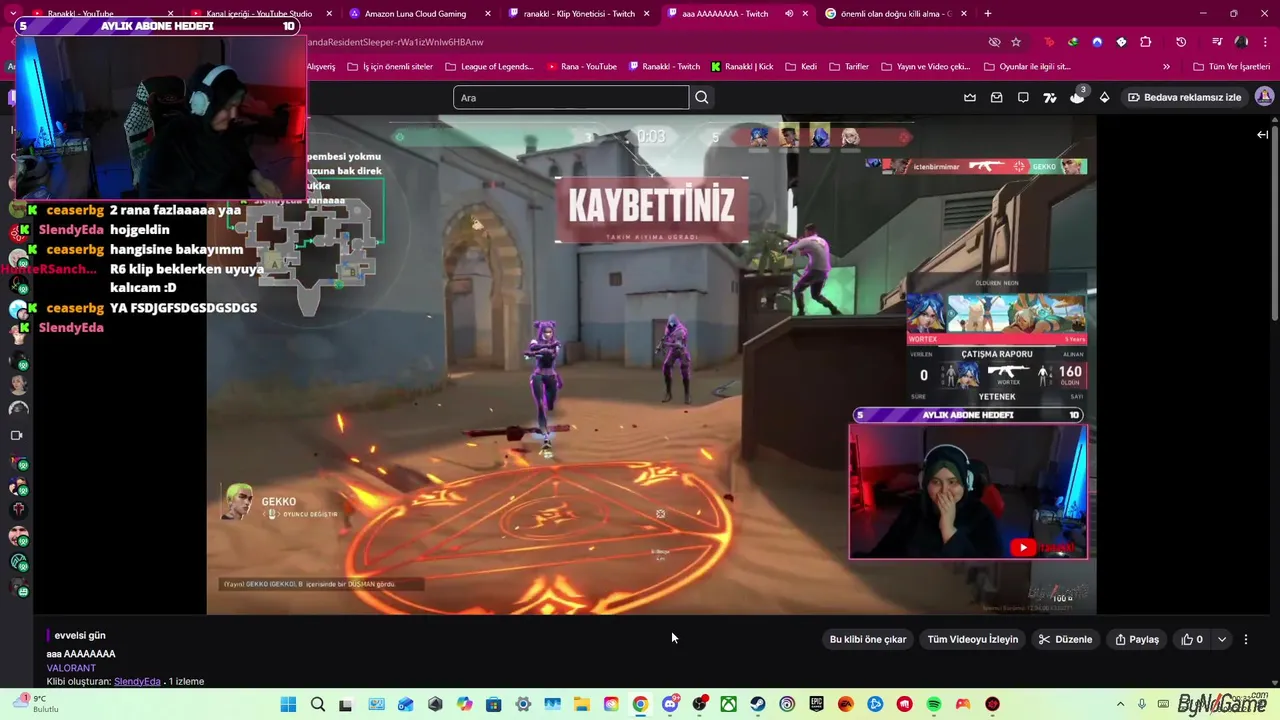Switch to the YouTube Studio Kanal içeriği tab

pos(258,14)
